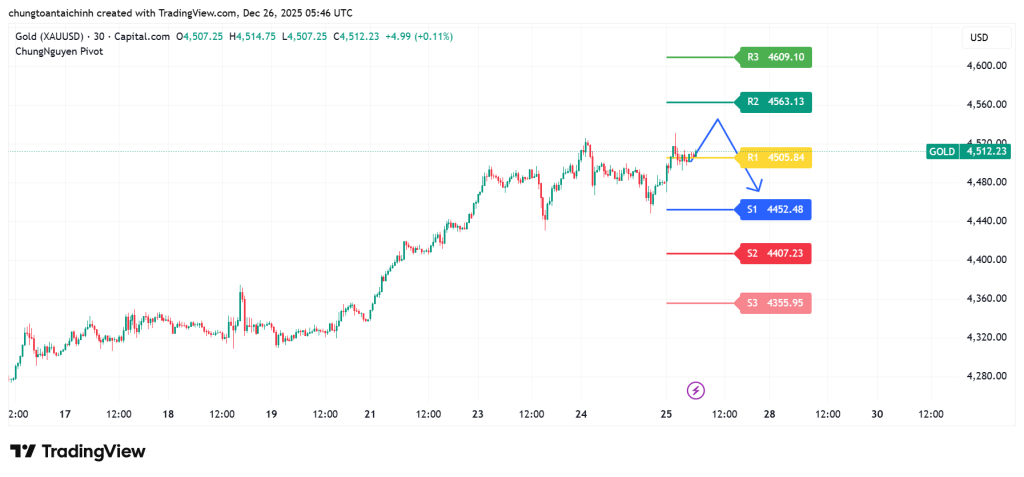Click the purple lightning bolt icon
This screenshot has width=1024, height=477.
point(696,390)
